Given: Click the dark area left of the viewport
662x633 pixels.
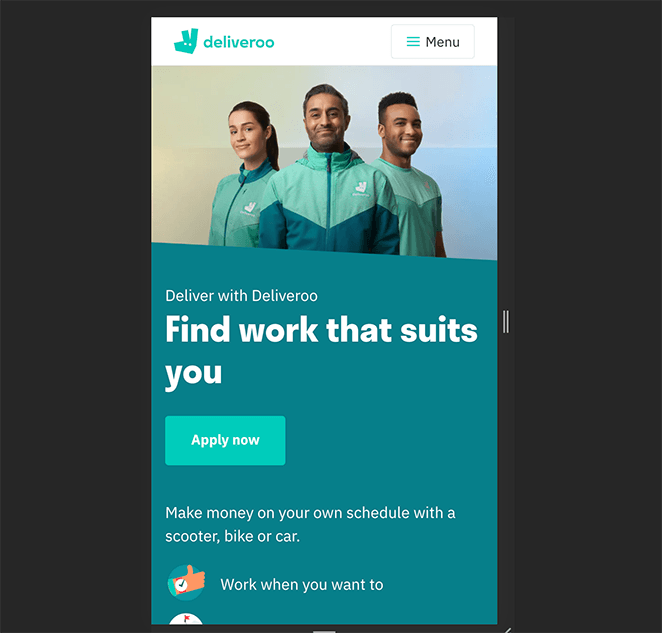Looking at the screenshot, I should [75, 317].
